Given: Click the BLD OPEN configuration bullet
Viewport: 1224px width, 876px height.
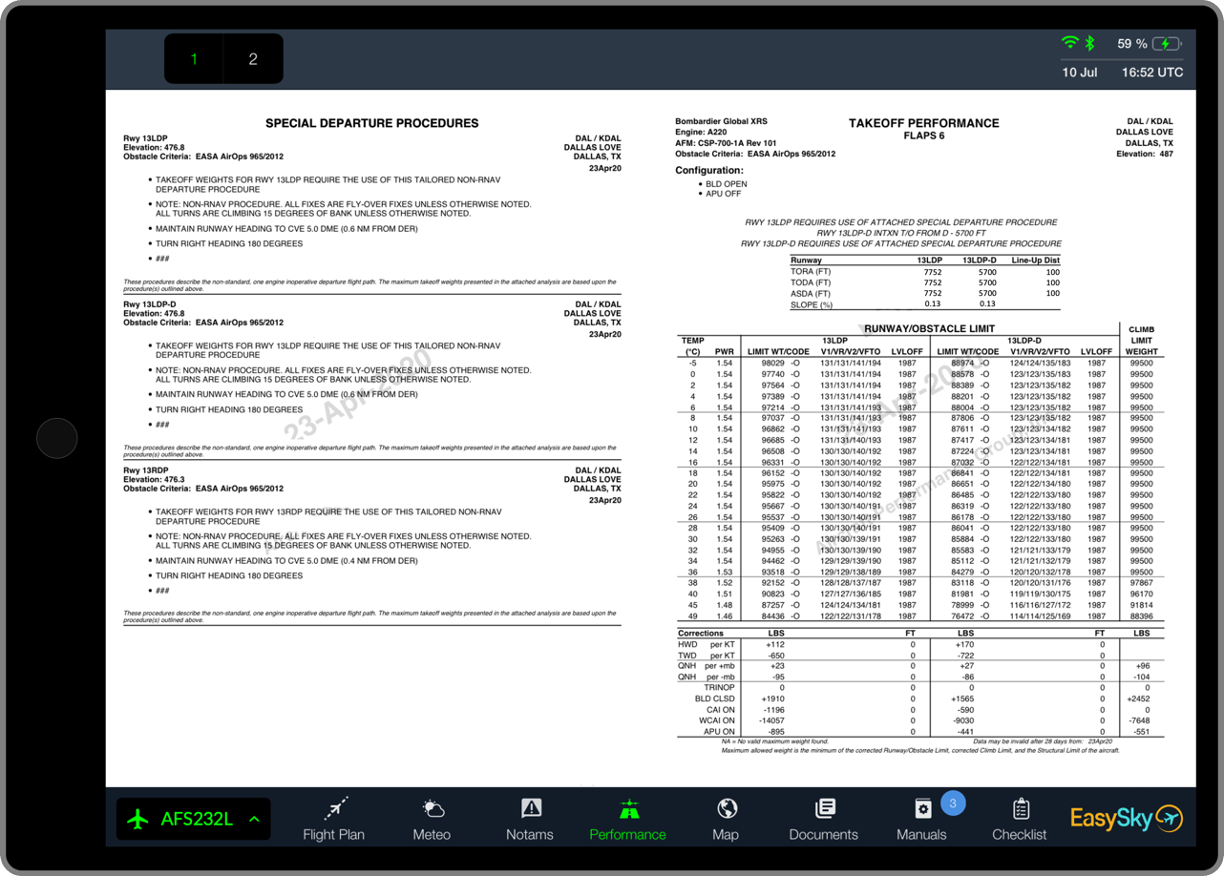Looking at the screenshot, I should (x=726, y=184).
